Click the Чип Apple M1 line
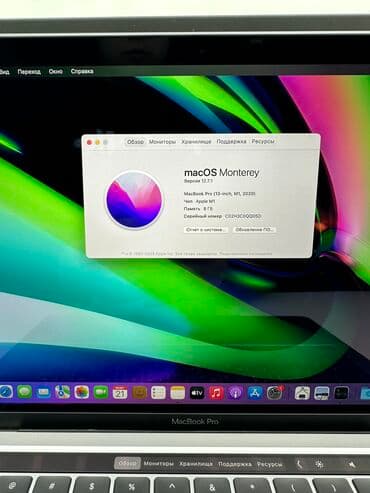 [x=200, y=201]
